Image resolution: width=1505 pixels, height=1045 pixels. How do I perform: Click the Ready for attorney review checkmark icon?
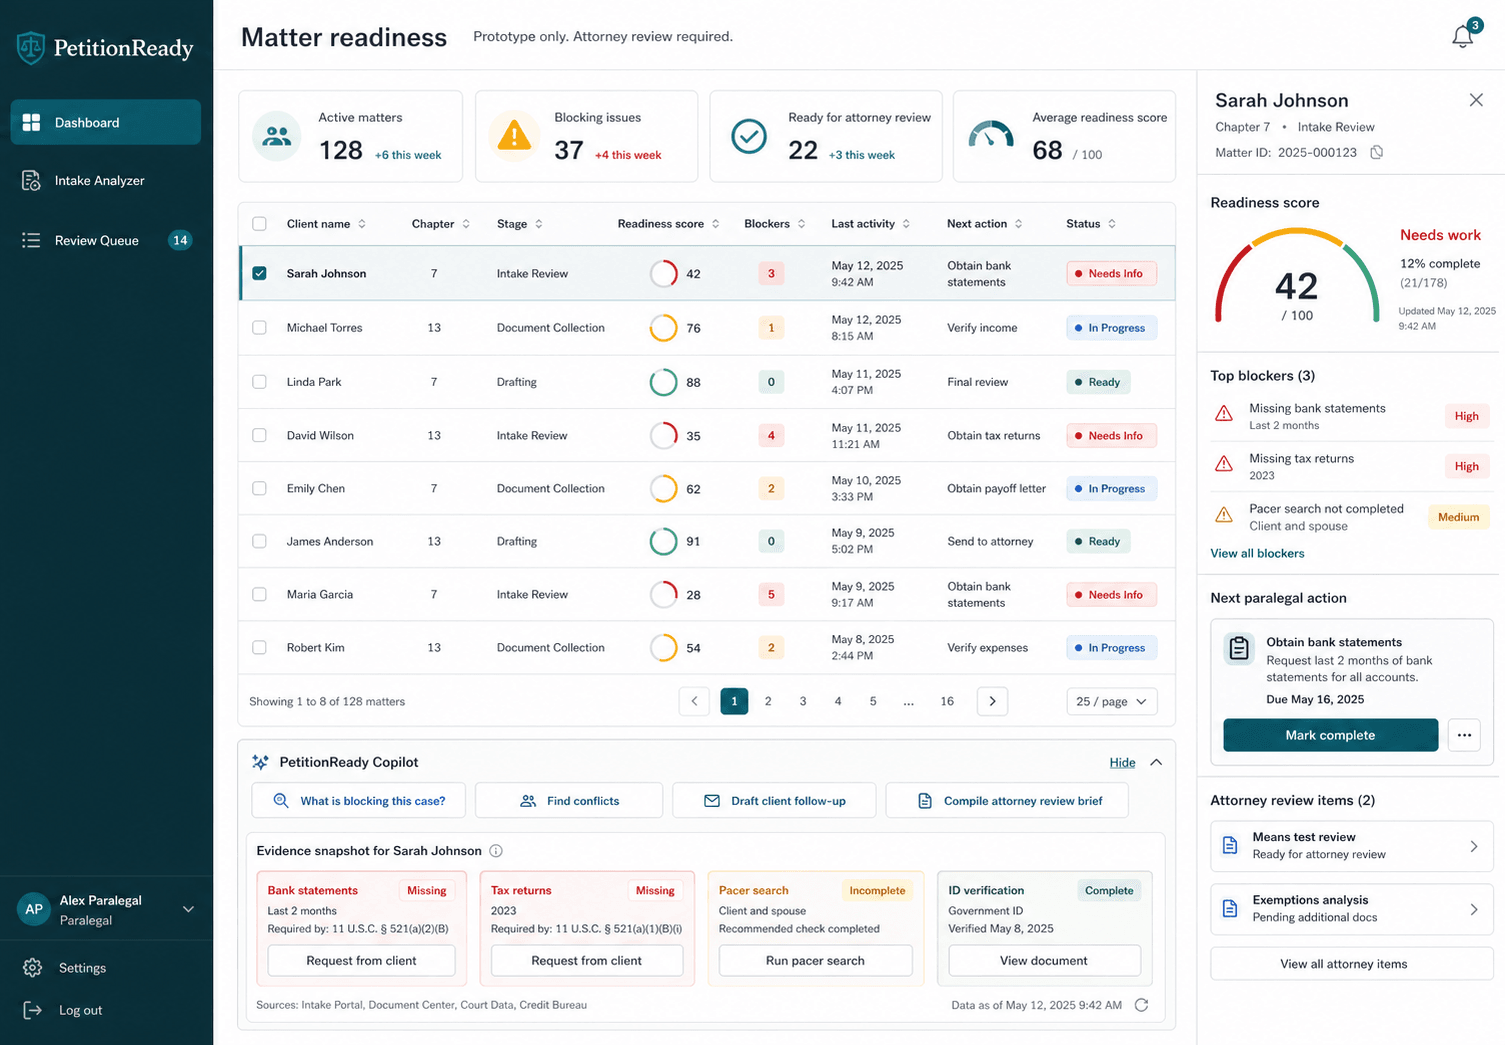749,136
